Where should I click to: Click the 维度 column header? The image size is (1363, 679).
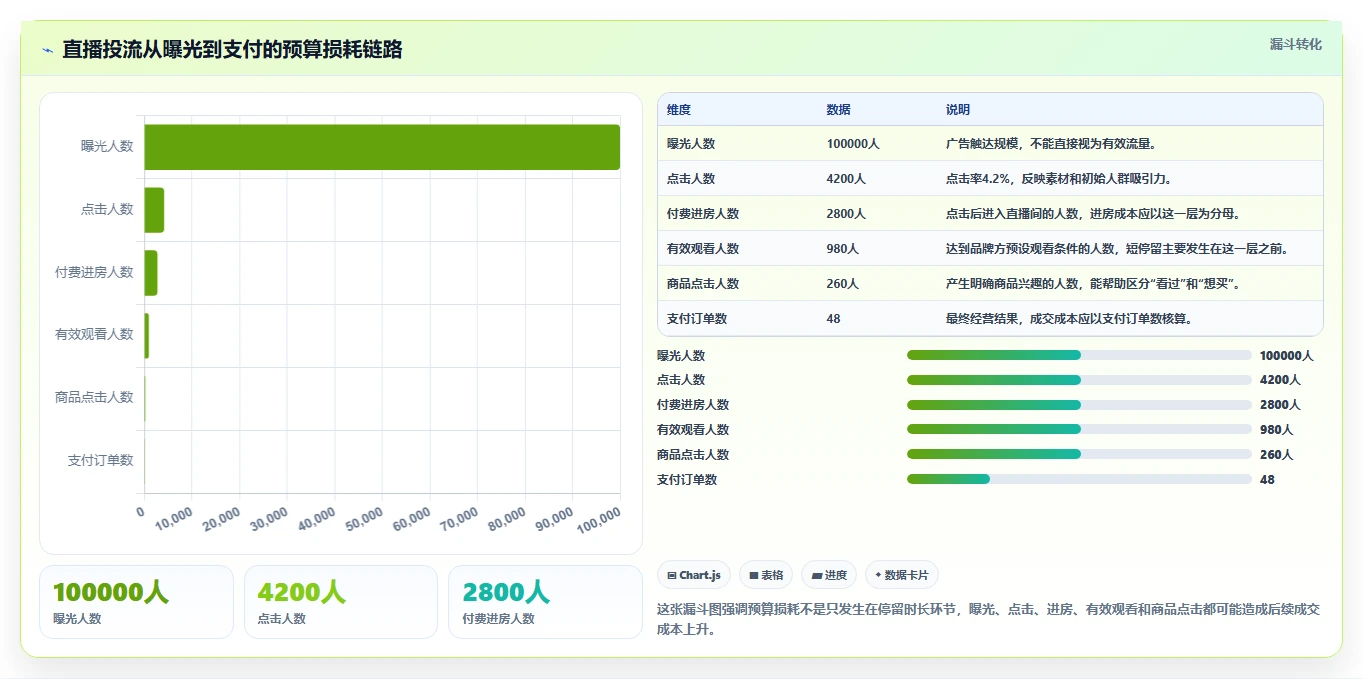point(679,110)
